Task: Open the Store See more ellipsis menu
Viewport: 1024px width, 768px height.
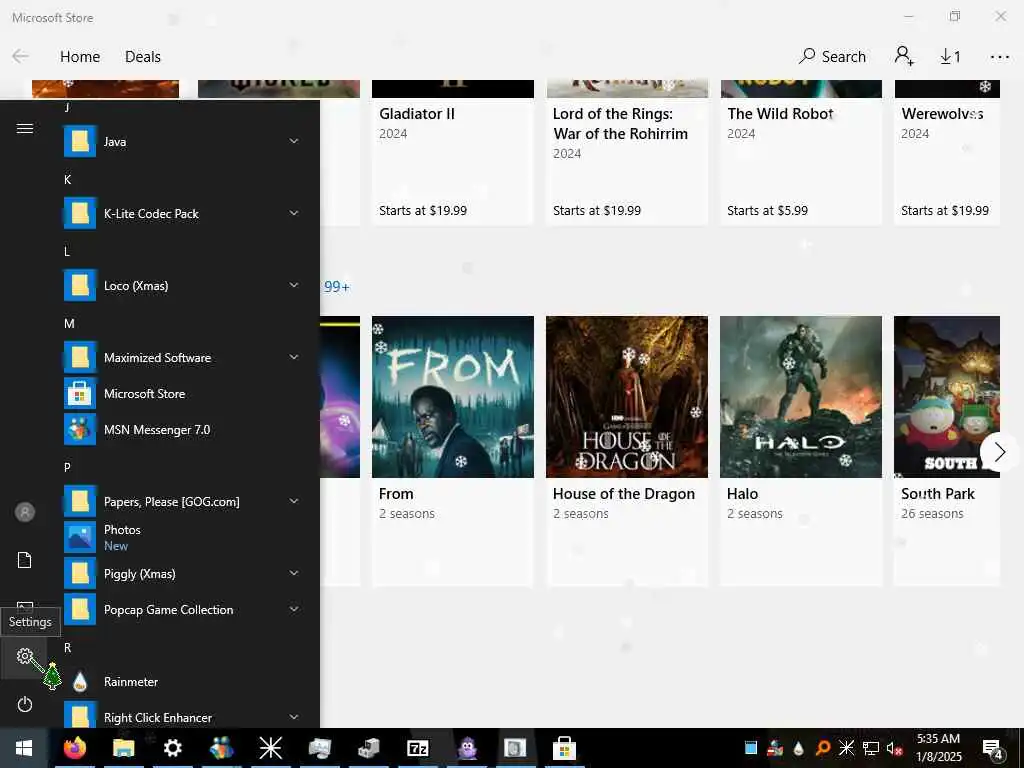Action: pyautogui.click(x=999, y=57)
